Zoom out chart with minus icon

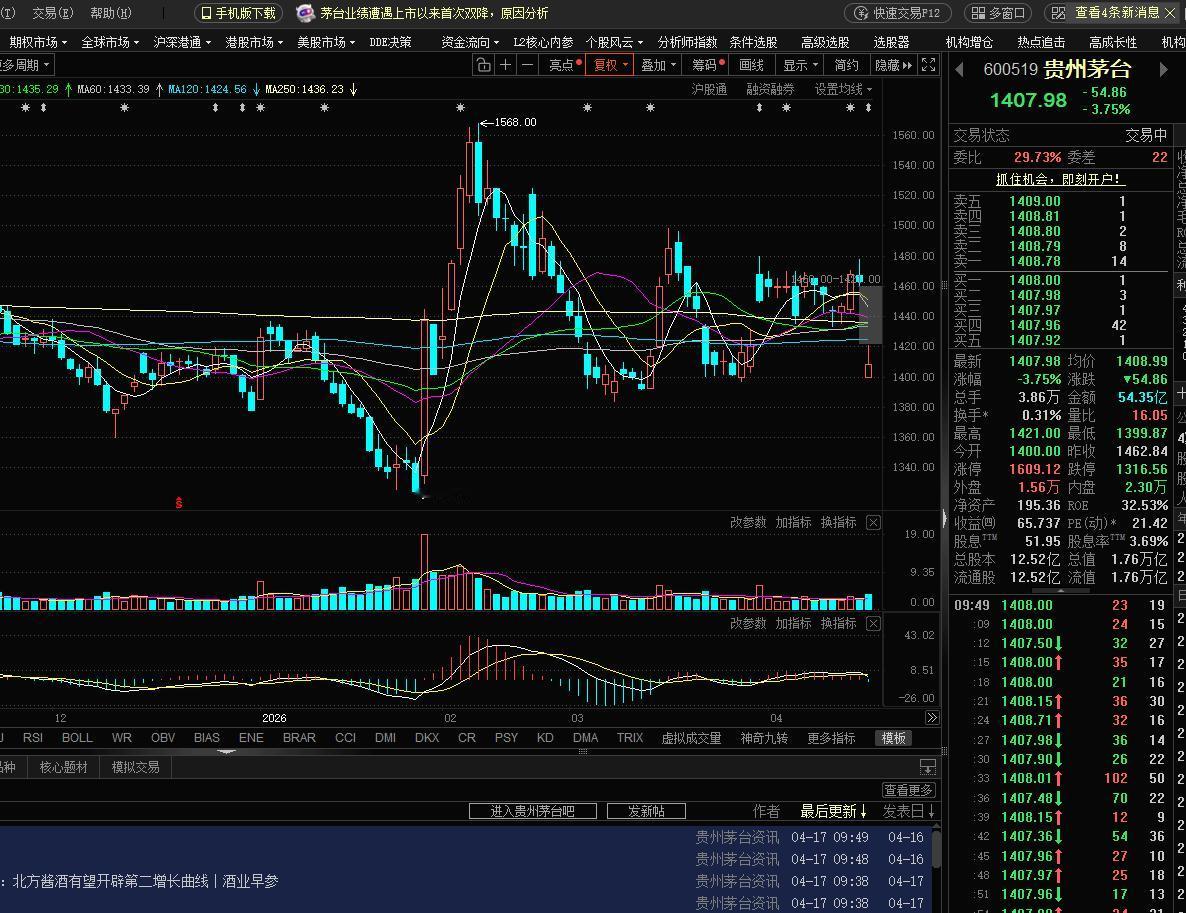(528, 65)
